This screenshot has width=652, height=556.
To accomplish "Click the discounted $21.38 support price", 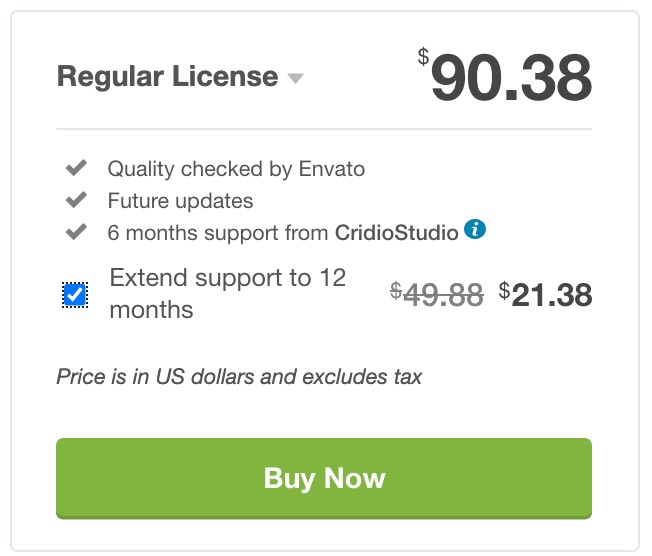I will (x=546, y=294).
